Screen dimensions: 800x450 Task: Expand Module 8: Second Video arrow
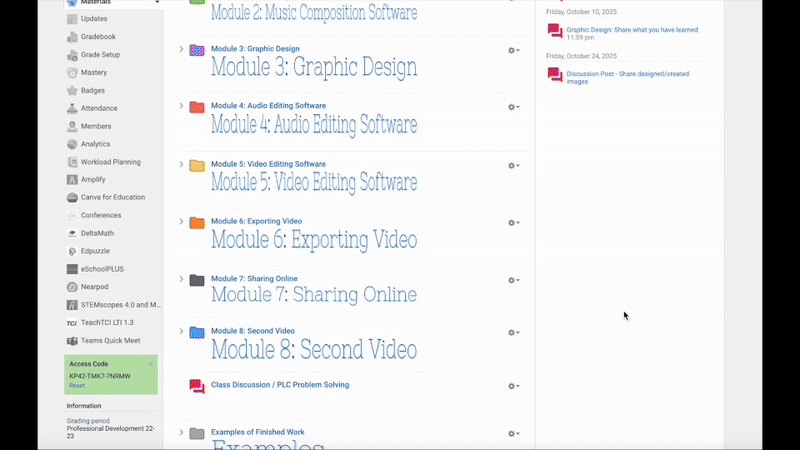pyautogui.click(x=181, y=331)
